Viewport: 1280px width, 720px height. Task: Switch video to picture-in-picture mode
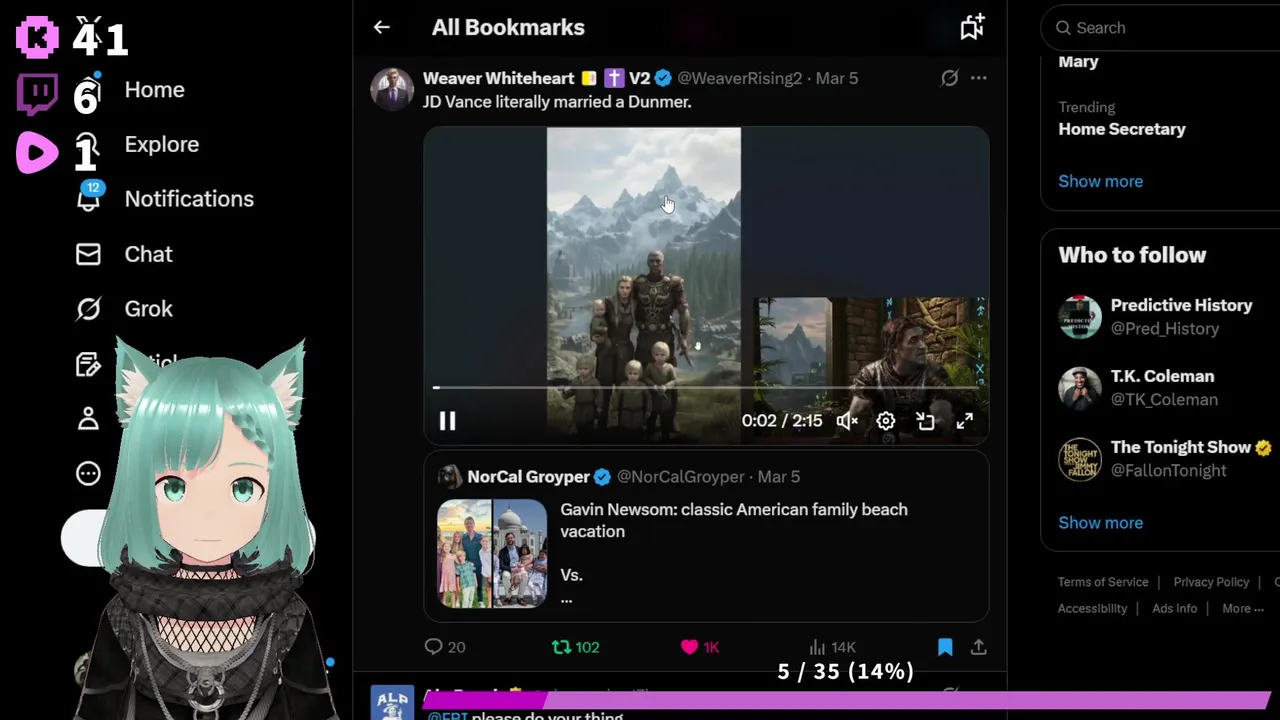[x=925, y=421]
